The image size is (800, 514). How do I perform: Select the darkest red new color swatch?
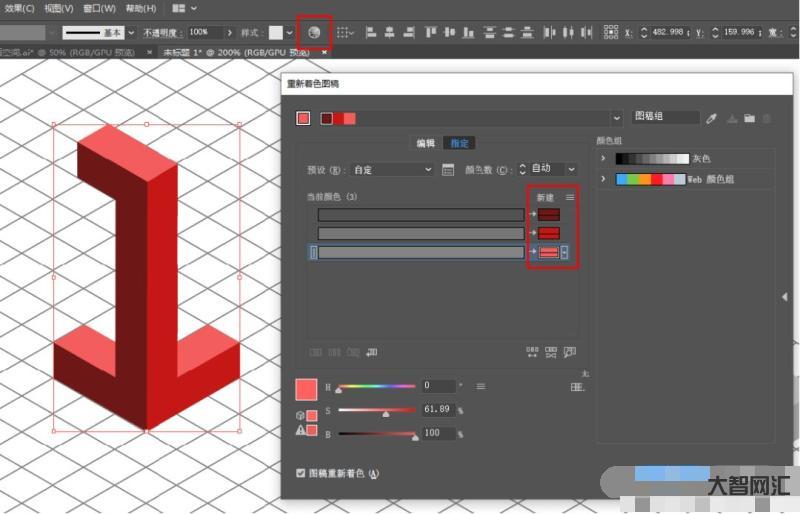(549, 214)
